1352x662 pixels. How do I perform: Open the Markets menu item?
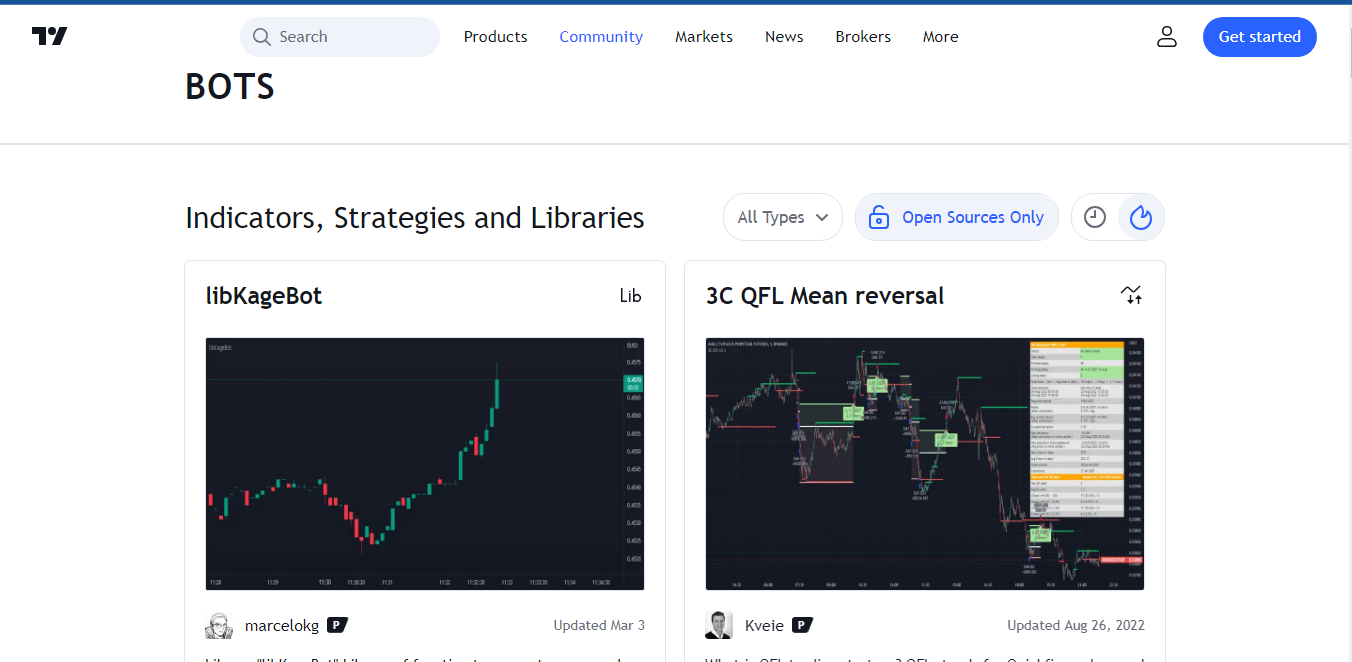703,36
